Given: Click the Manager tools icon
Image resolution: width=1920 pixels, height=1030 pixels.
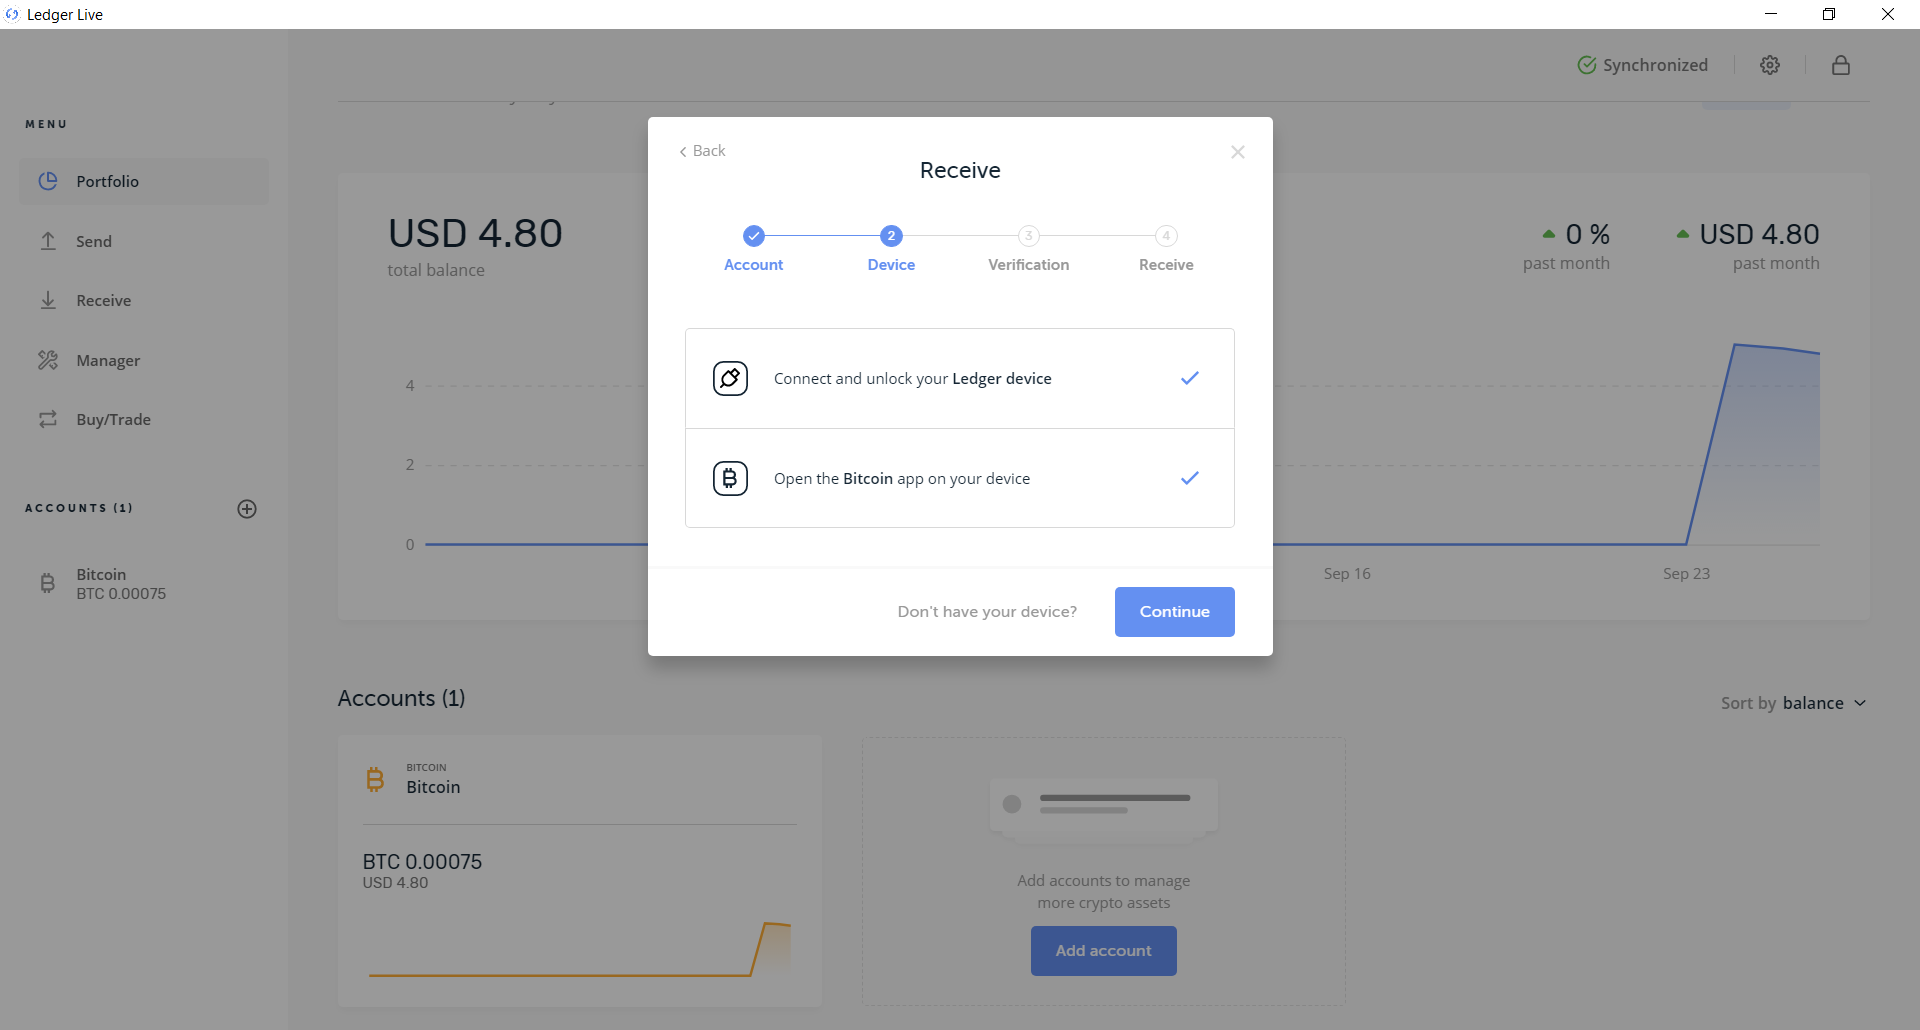Looking at the screenshot, I should 48,360.
